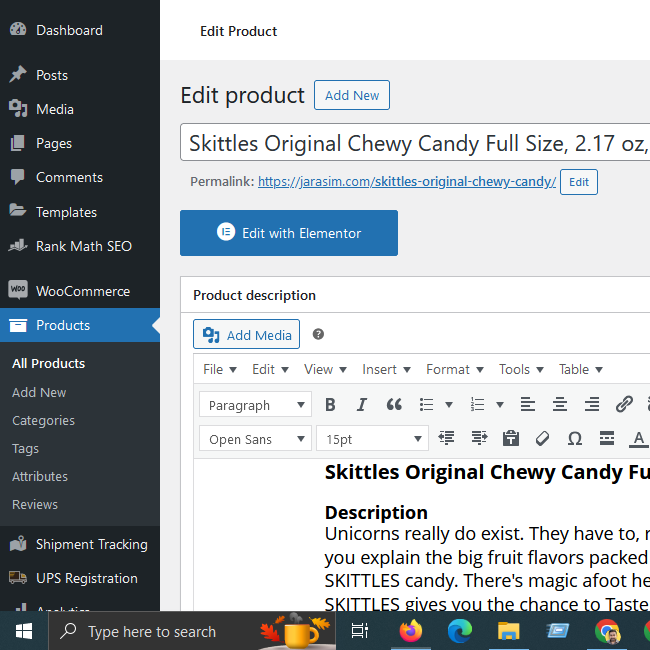Open the editor View menu
The width and height of the screenshot is (650, 650).
coord(325,369)
